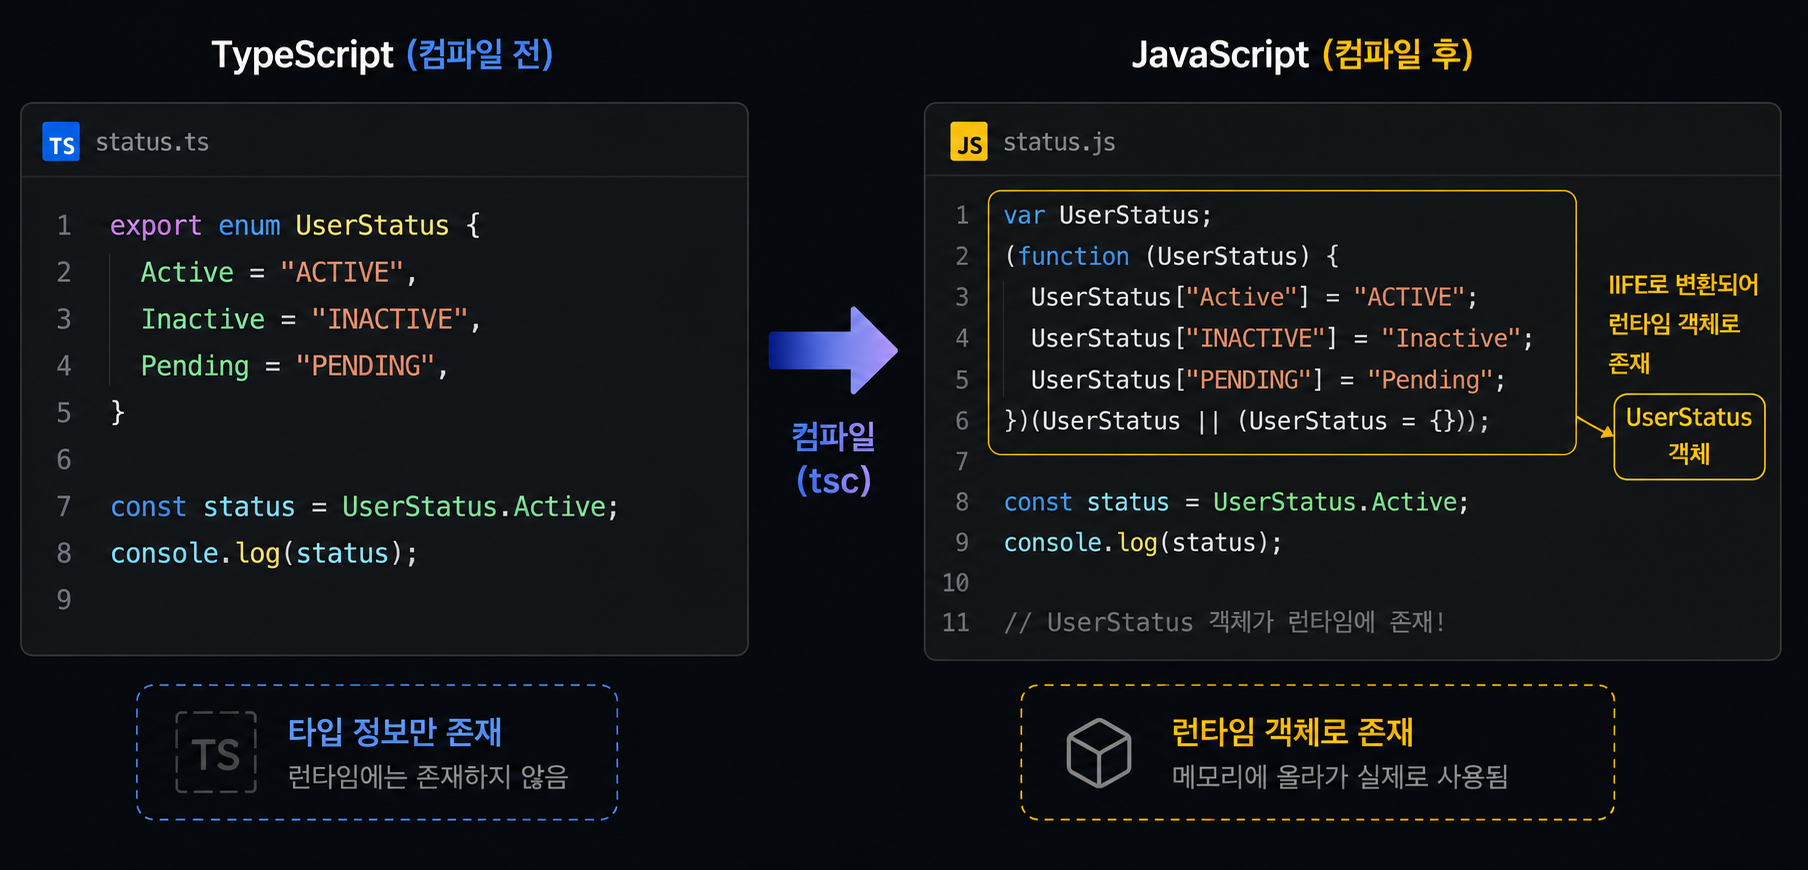Click the comment '// UserStatus 객체가 런타임에 존재!'

[1225, 622]
